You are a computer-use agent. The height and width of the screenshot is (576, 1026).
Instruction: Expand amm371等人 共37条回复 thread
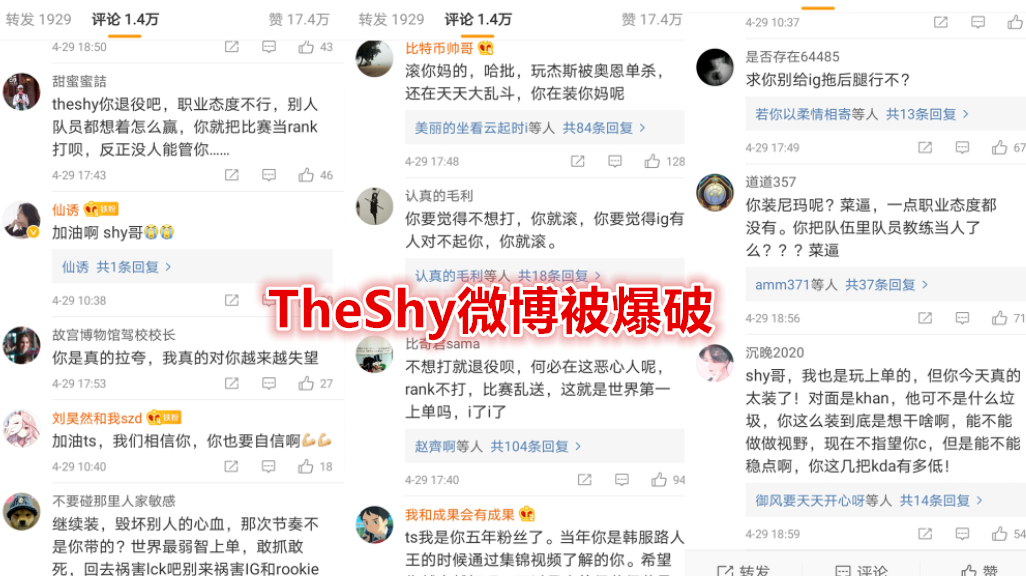click(x=841, y=285)
